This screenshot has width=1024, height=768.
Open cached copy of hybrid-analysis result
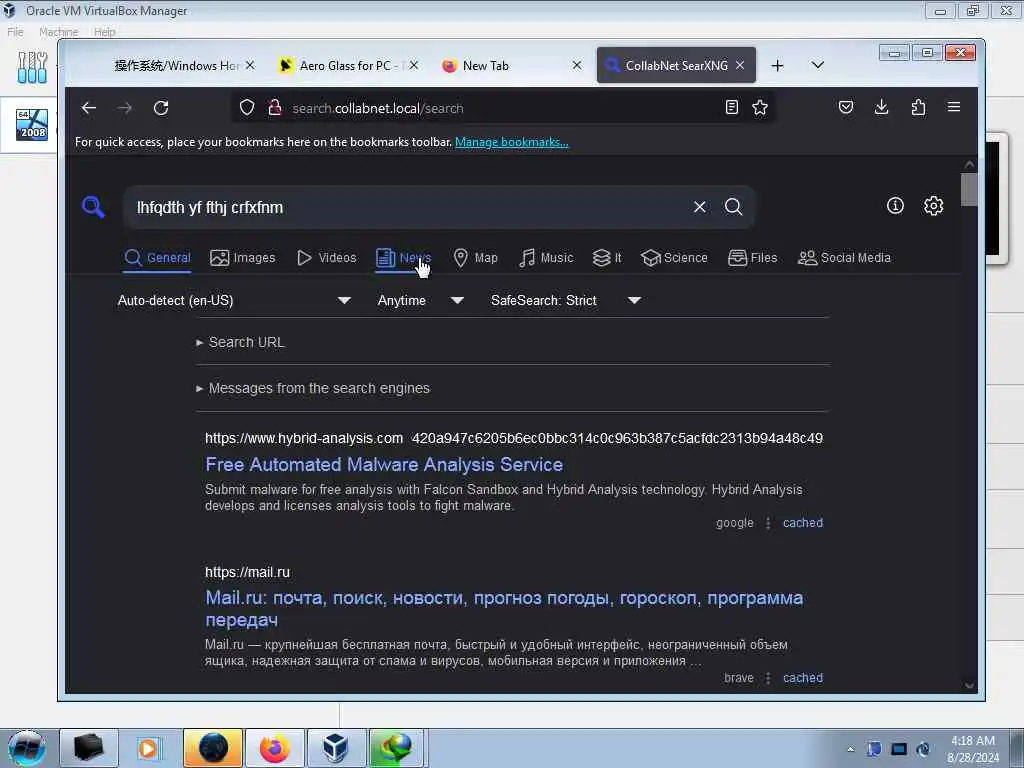[x=803, y=522]
